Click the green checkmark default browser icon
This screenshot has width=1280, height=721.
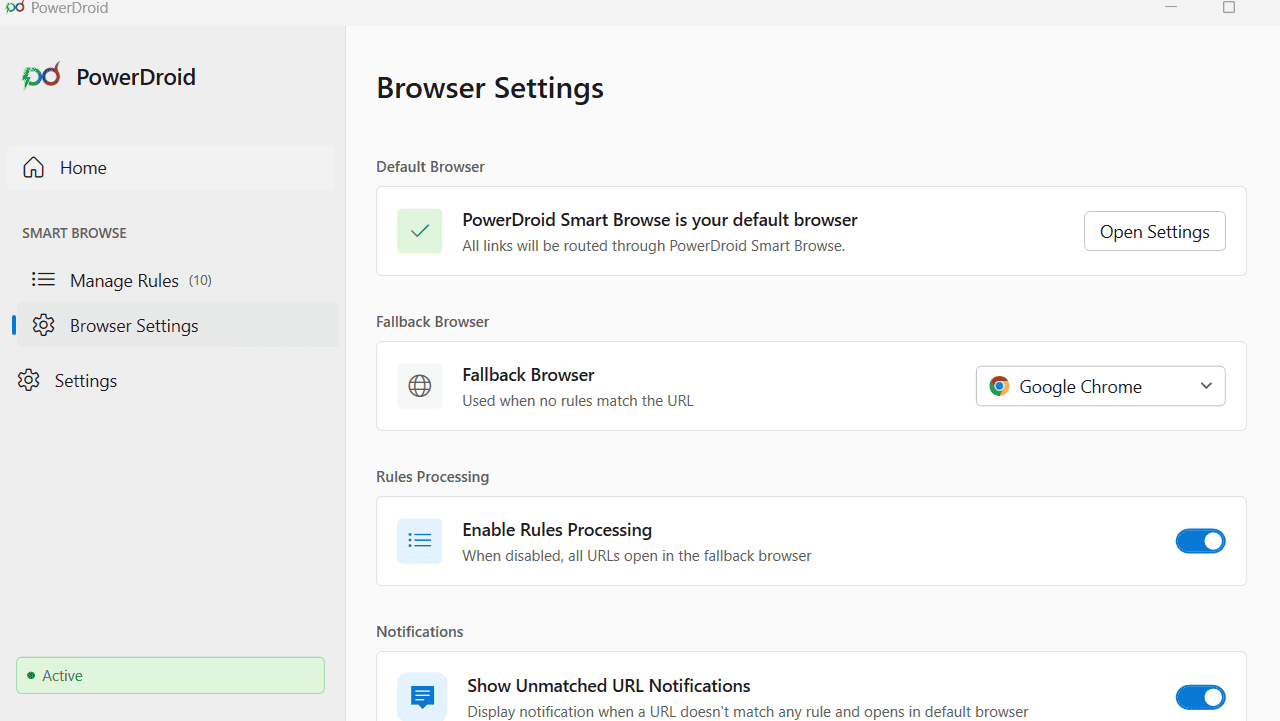(x=420, y=231)
